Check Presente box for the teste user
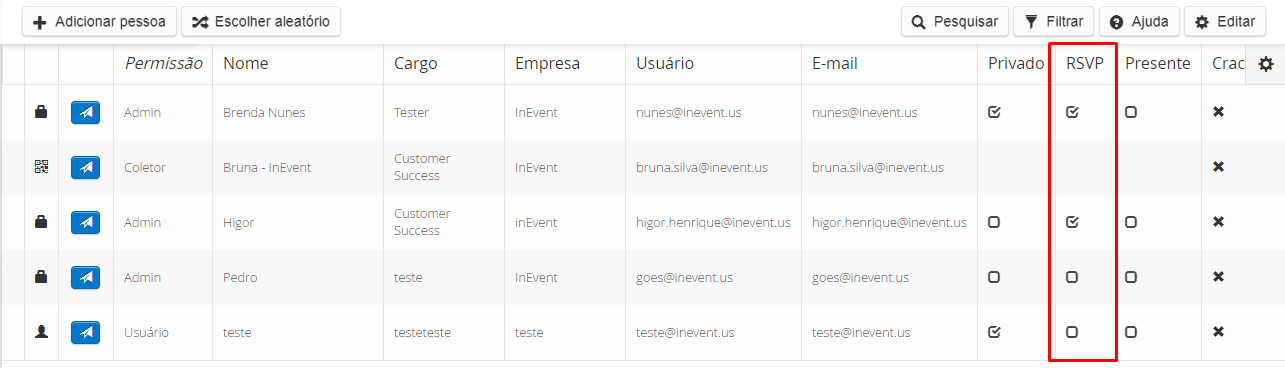This screenshot has width=1285, height=368. pyautogui.click(x=1131, y=332)
